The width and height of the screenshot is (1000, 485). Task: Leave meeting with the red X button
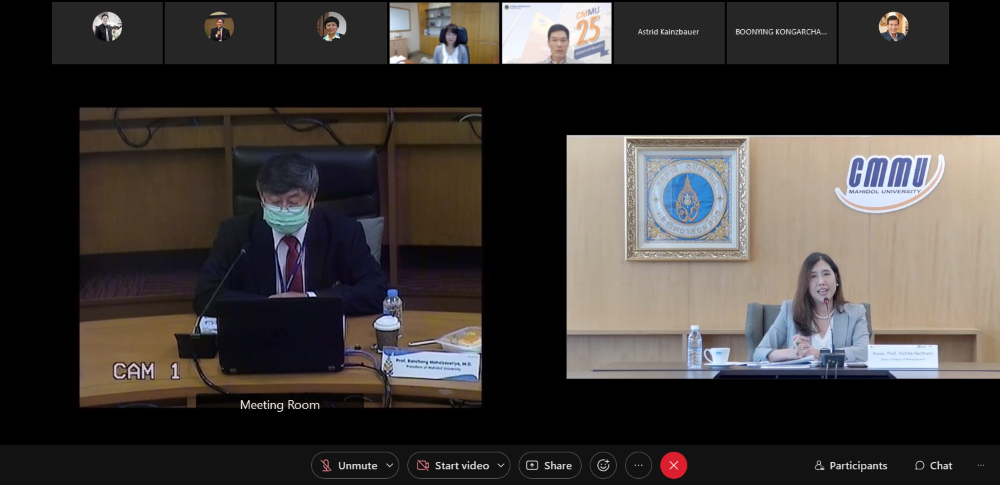coord(674,466)
